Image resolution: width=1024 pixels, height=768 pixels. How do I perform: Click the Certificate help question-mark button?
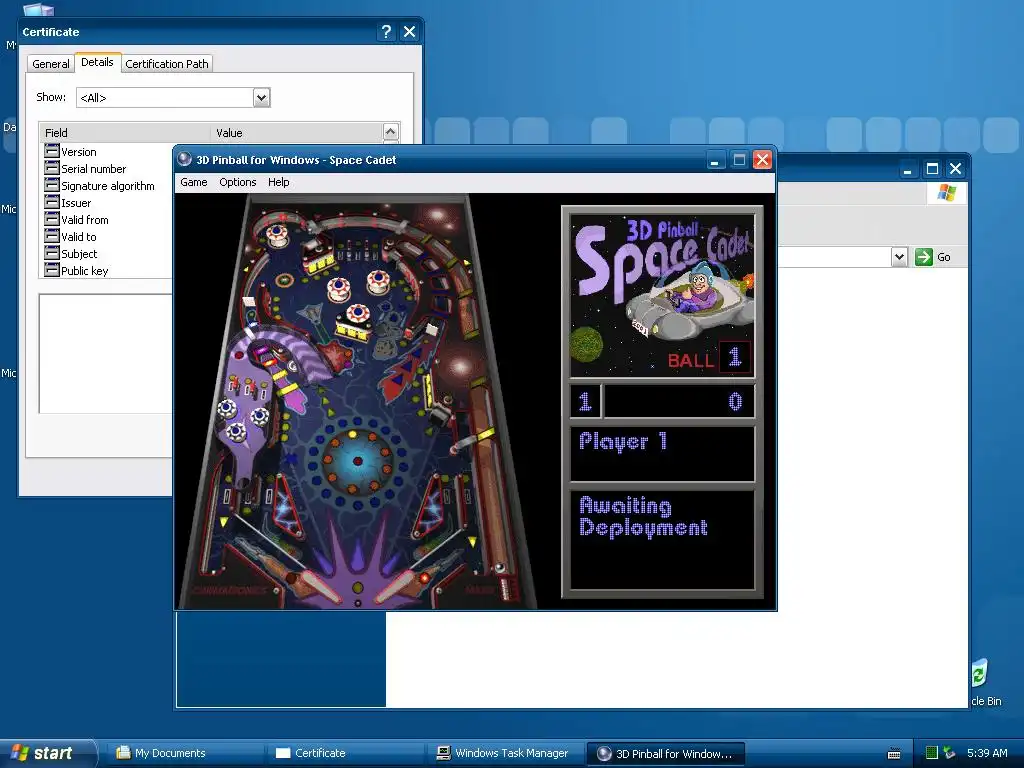pos(386,31)
